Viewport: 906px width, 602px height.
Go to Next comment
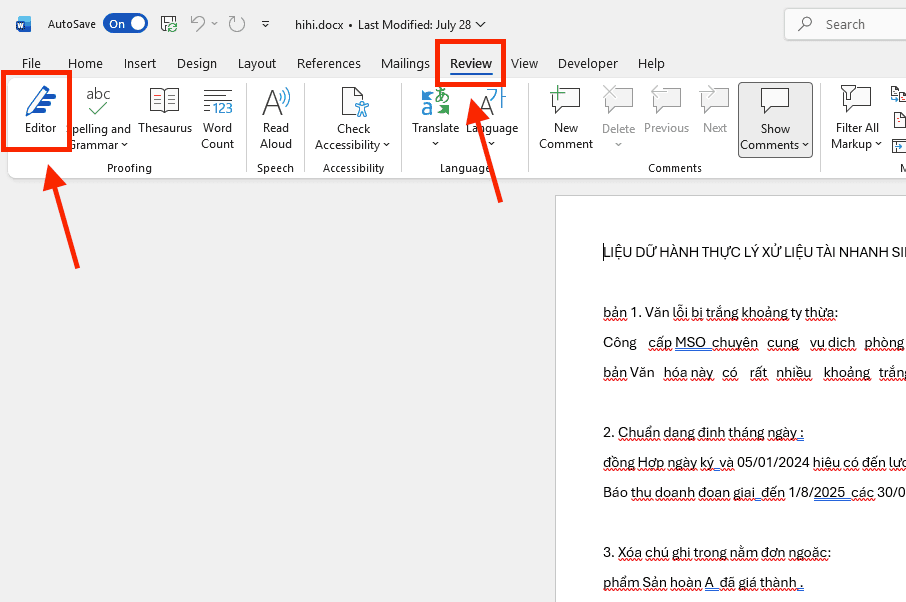pos(715,111)
